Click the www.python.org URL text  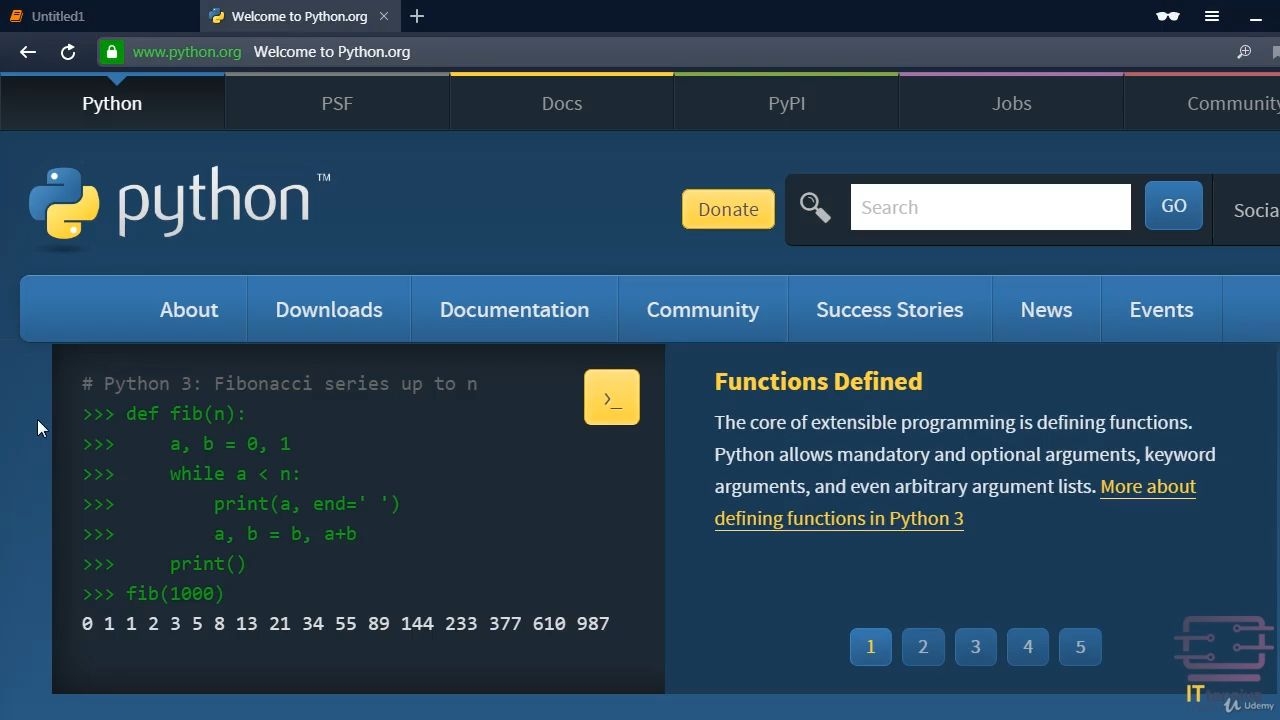[x=187, y=52]
